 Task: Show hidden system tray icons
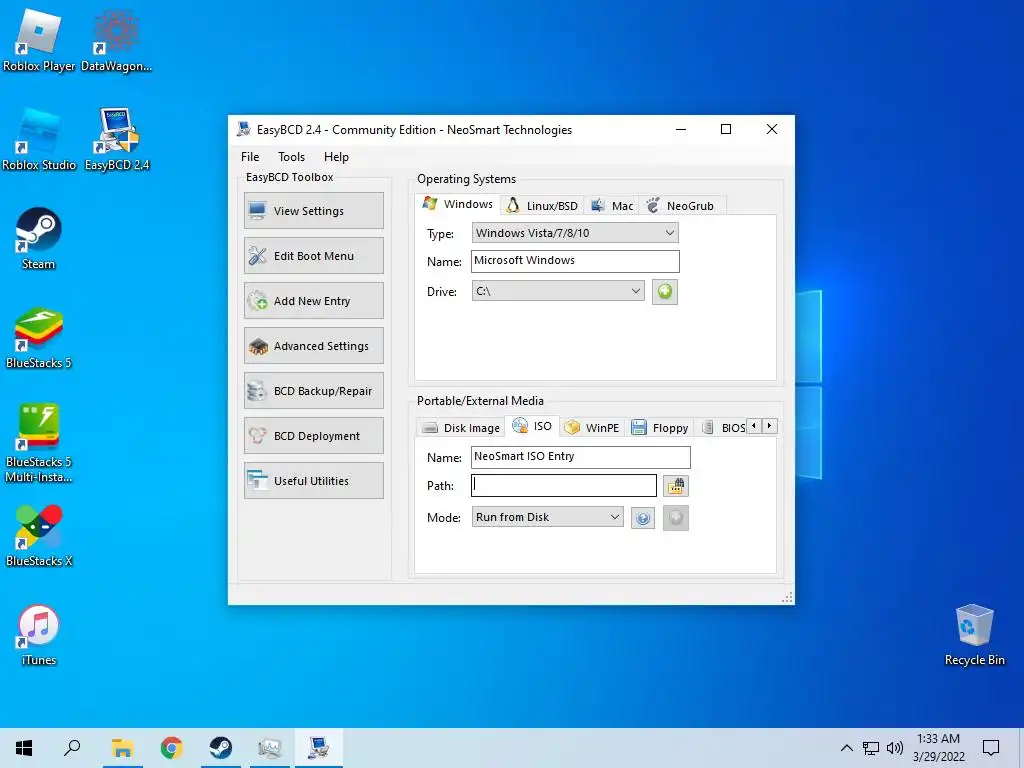point(846,748)
